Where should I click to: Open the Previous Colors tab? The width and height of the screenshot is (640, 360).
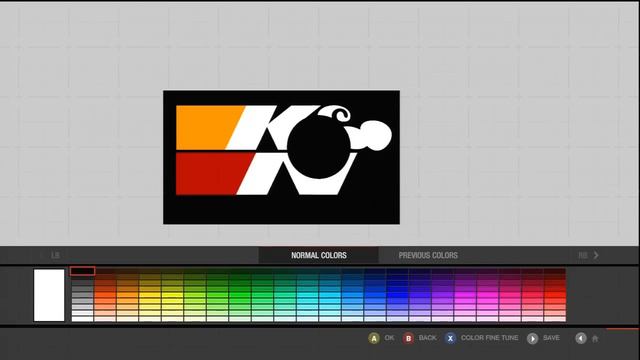point(428,256)
